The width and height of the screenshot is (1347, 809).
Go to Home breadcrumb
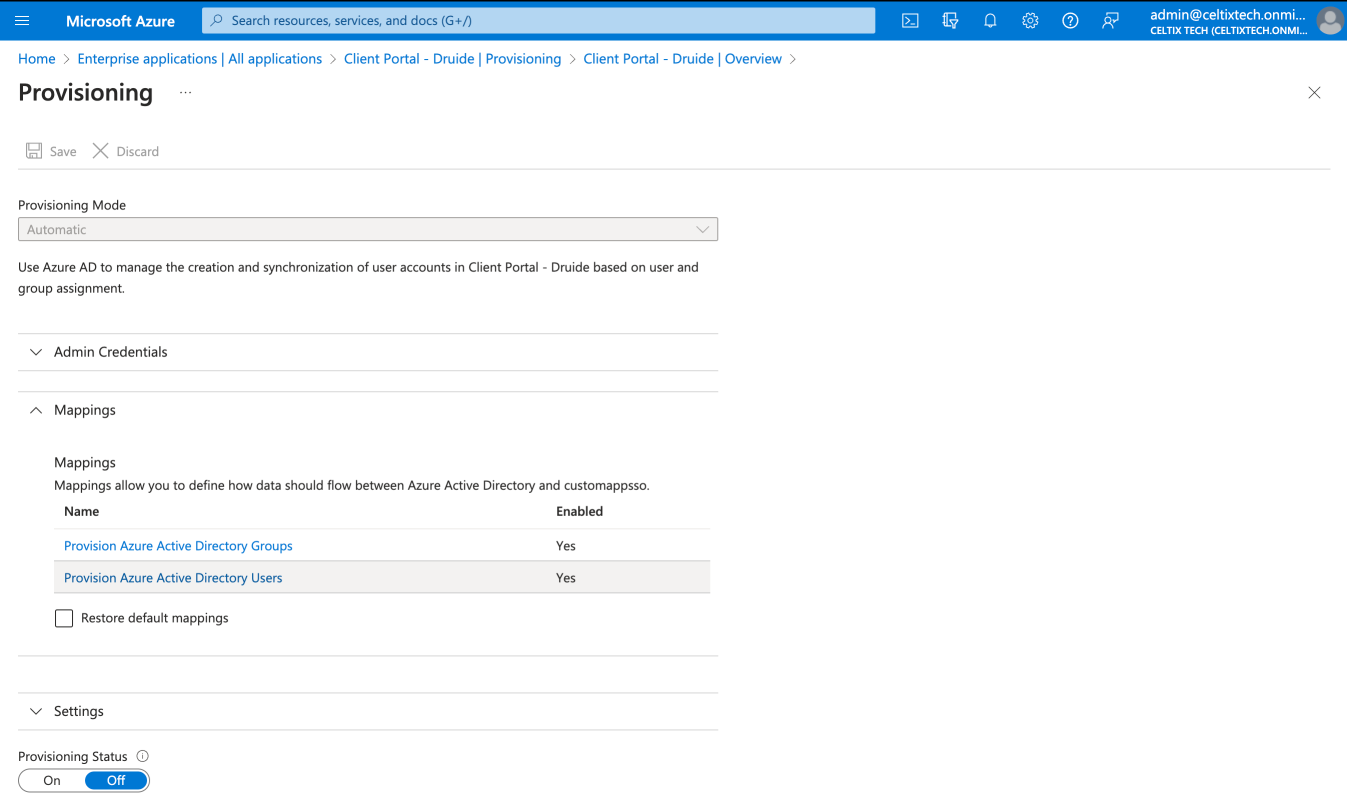(x=37, y=59)
